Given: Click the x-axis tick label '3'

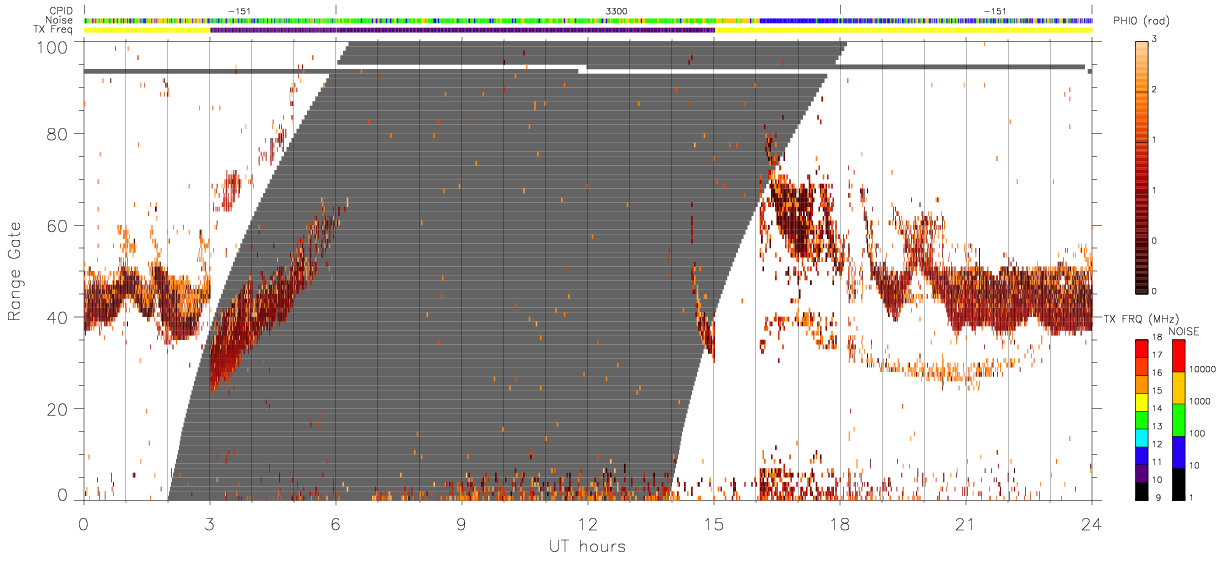Looking at the screenshot, I should pos(210,523).
